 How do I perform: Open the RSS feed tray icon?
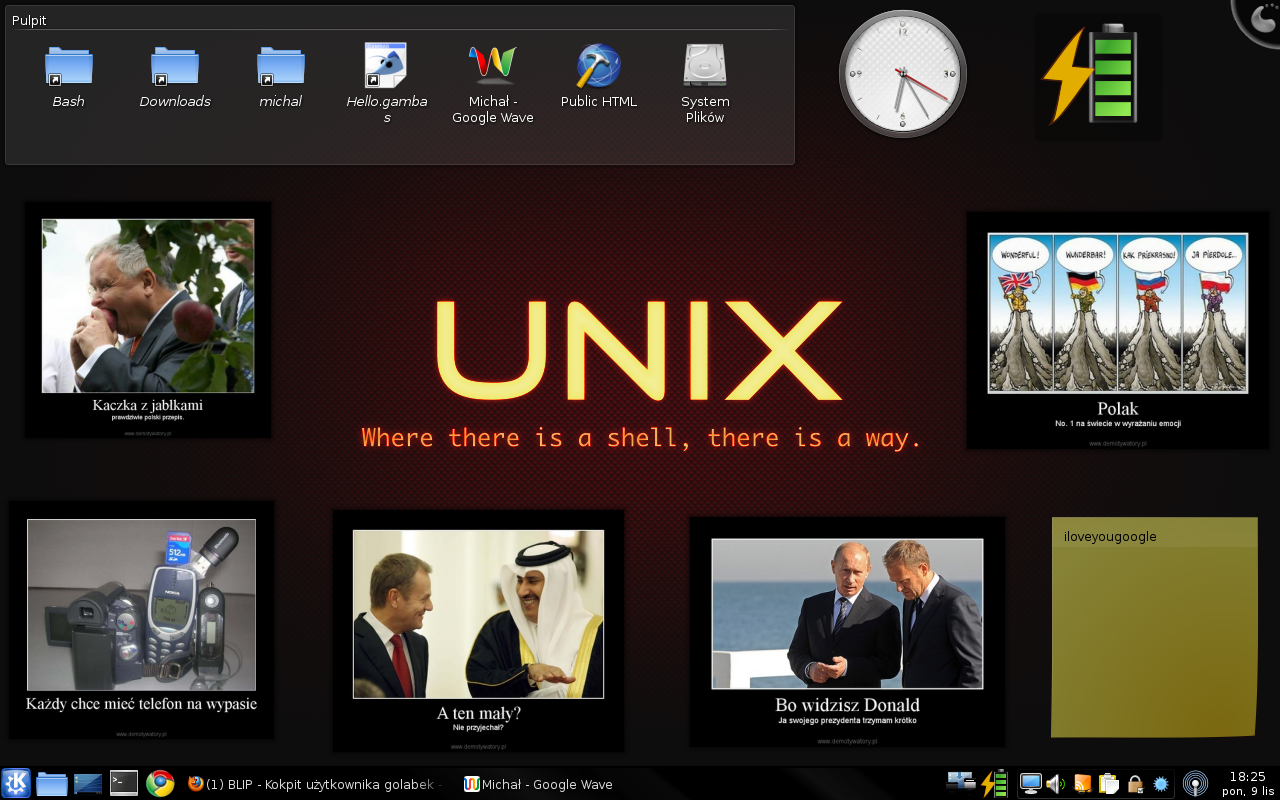[1083, 784]
